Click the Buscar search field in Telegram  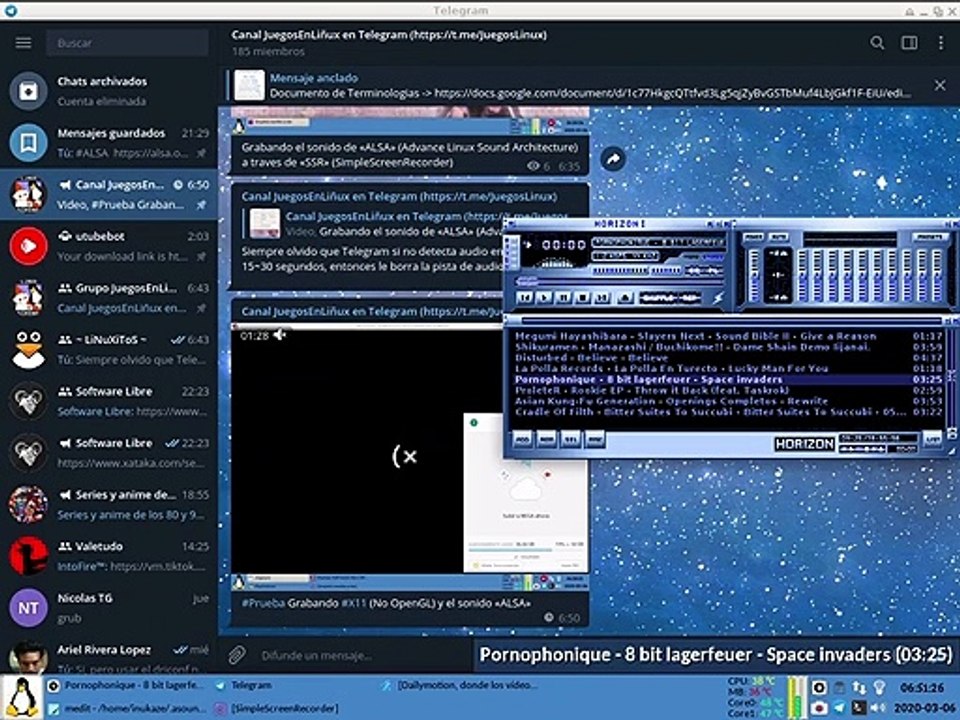click(127, 43)
